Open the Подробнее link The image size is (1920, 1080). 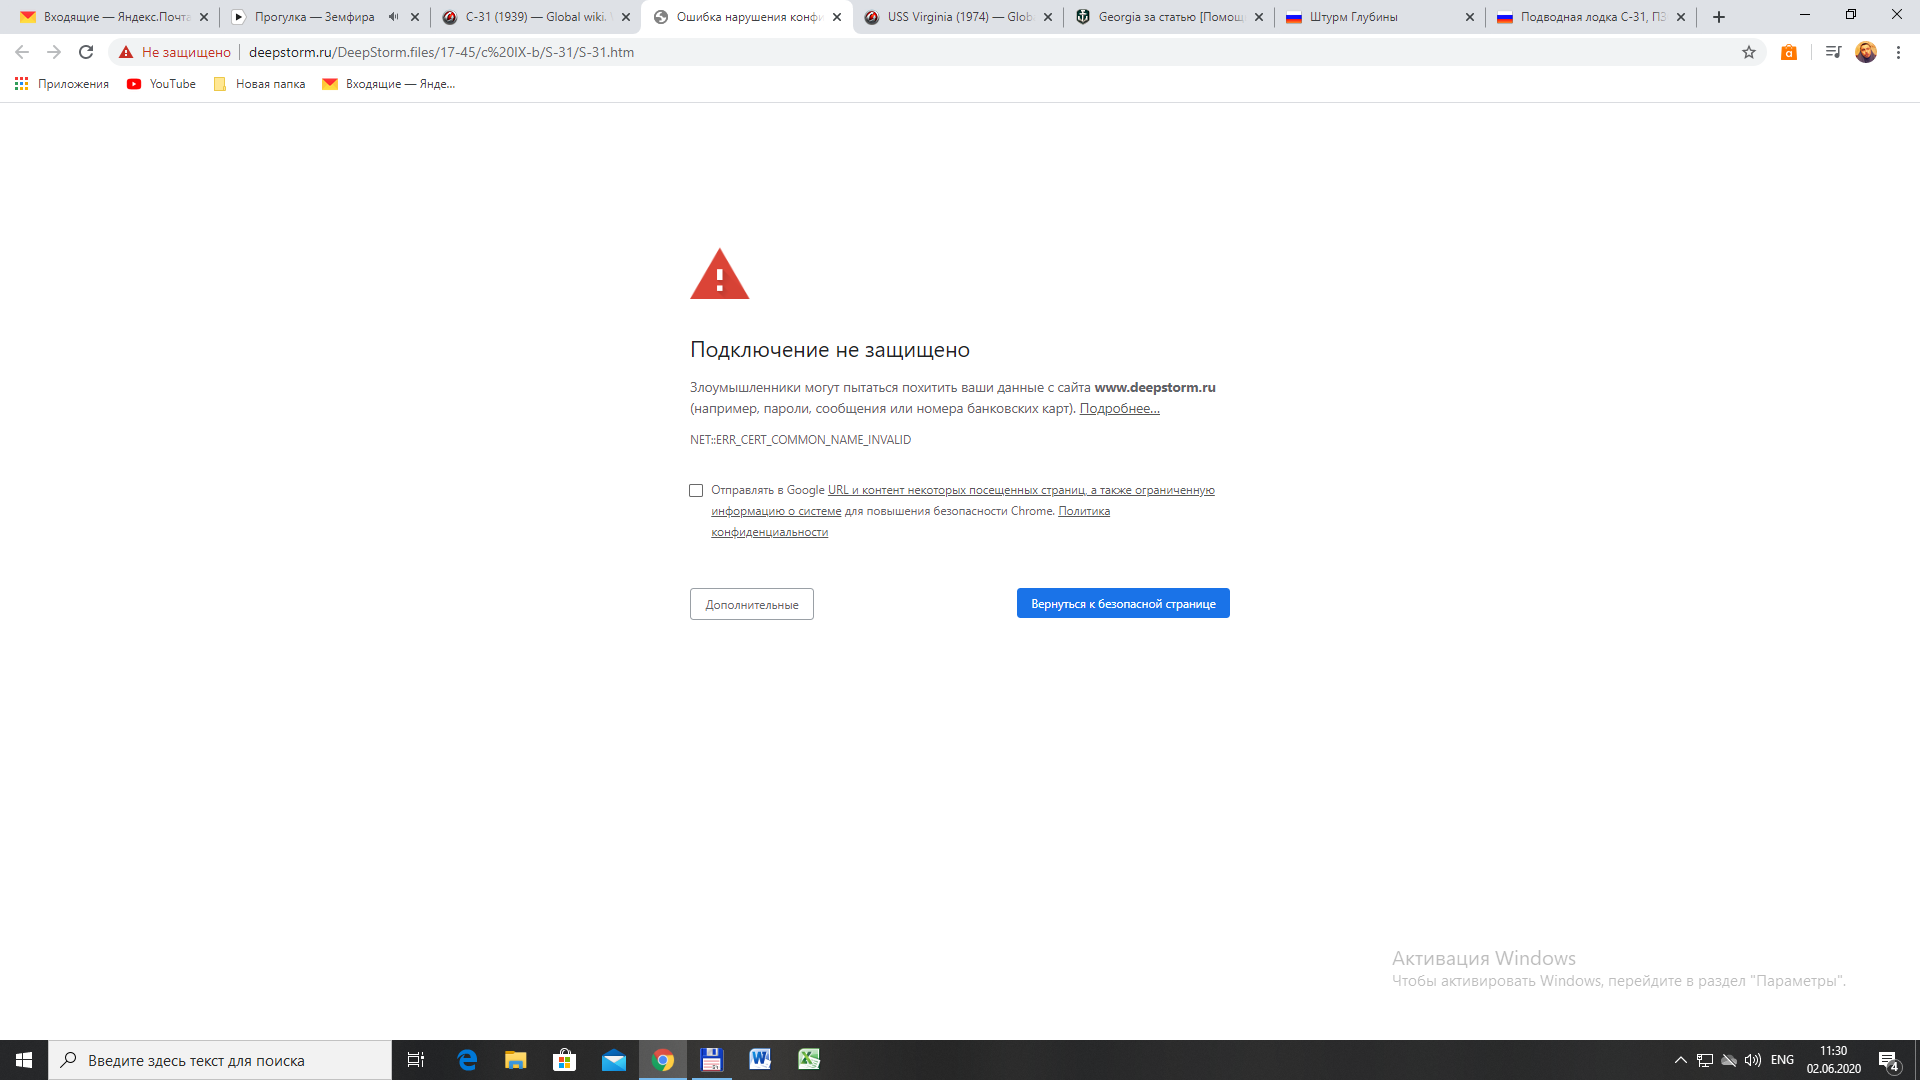[1119, 408]
